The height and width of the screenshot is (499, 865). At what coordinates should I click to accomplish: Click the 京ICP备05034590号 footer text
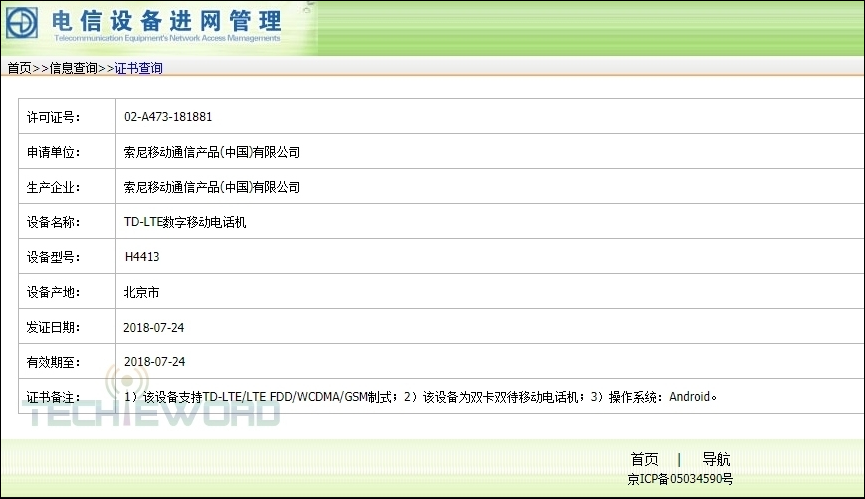pyautogui.click(x=679, y=479)
